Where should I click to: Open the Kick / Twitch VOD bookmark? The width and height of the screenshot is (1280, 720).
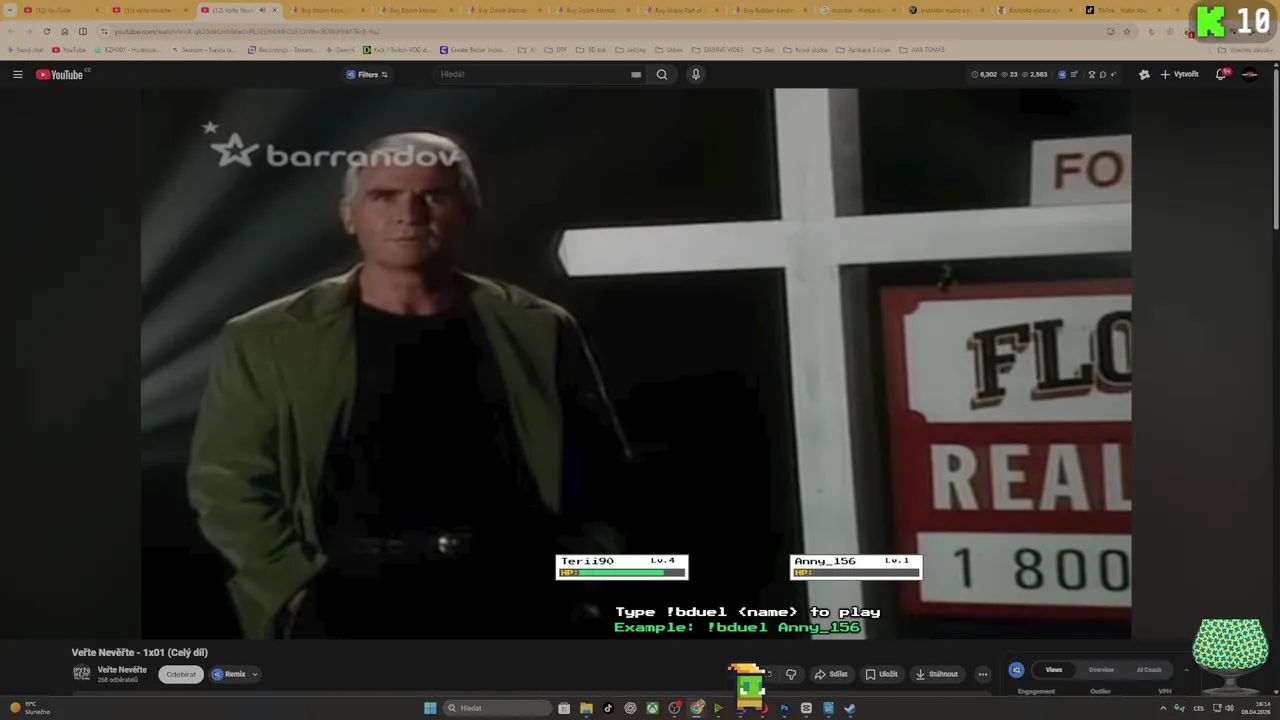click(399, 49)
